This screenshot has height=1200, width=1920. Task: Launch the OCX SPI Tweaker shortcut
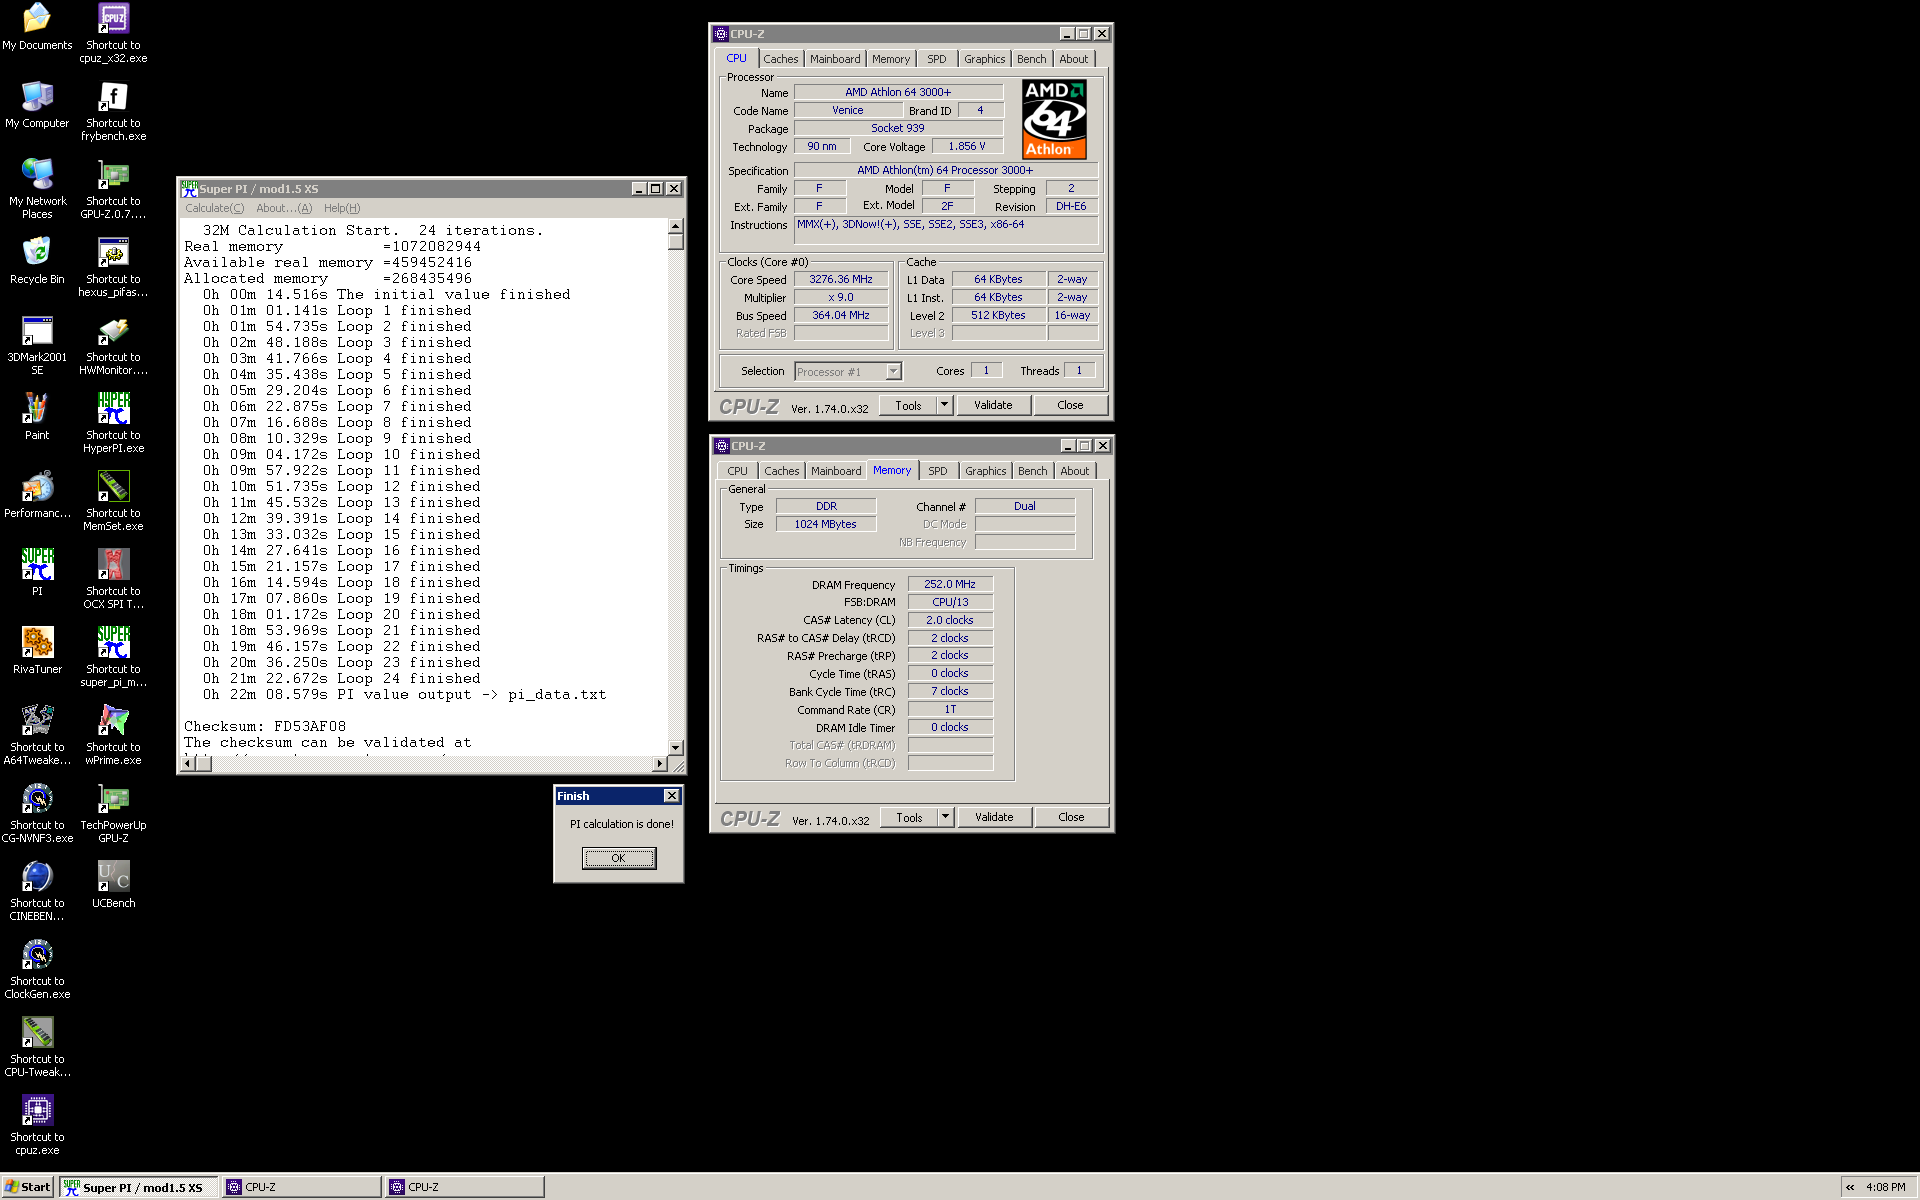coord(113,579)
